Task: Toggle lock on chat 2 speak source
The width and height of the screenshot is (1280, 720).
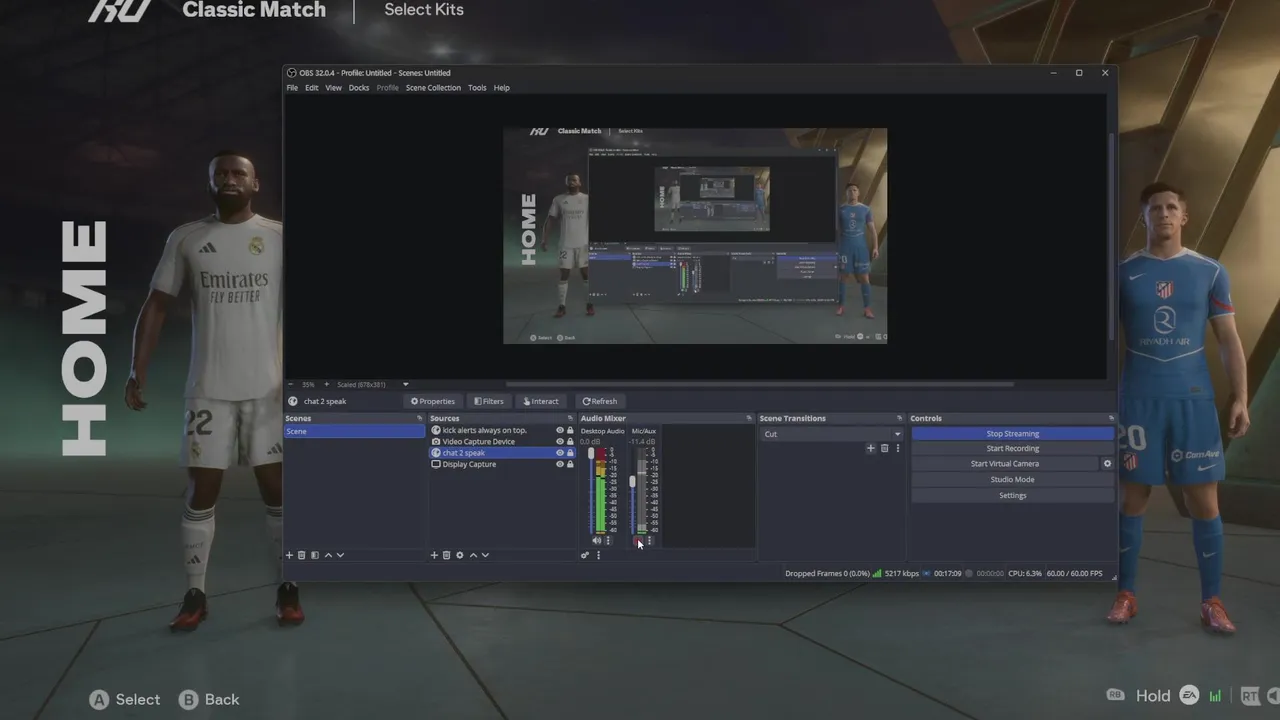Action: pyautogui.click(x=570, y=453)
